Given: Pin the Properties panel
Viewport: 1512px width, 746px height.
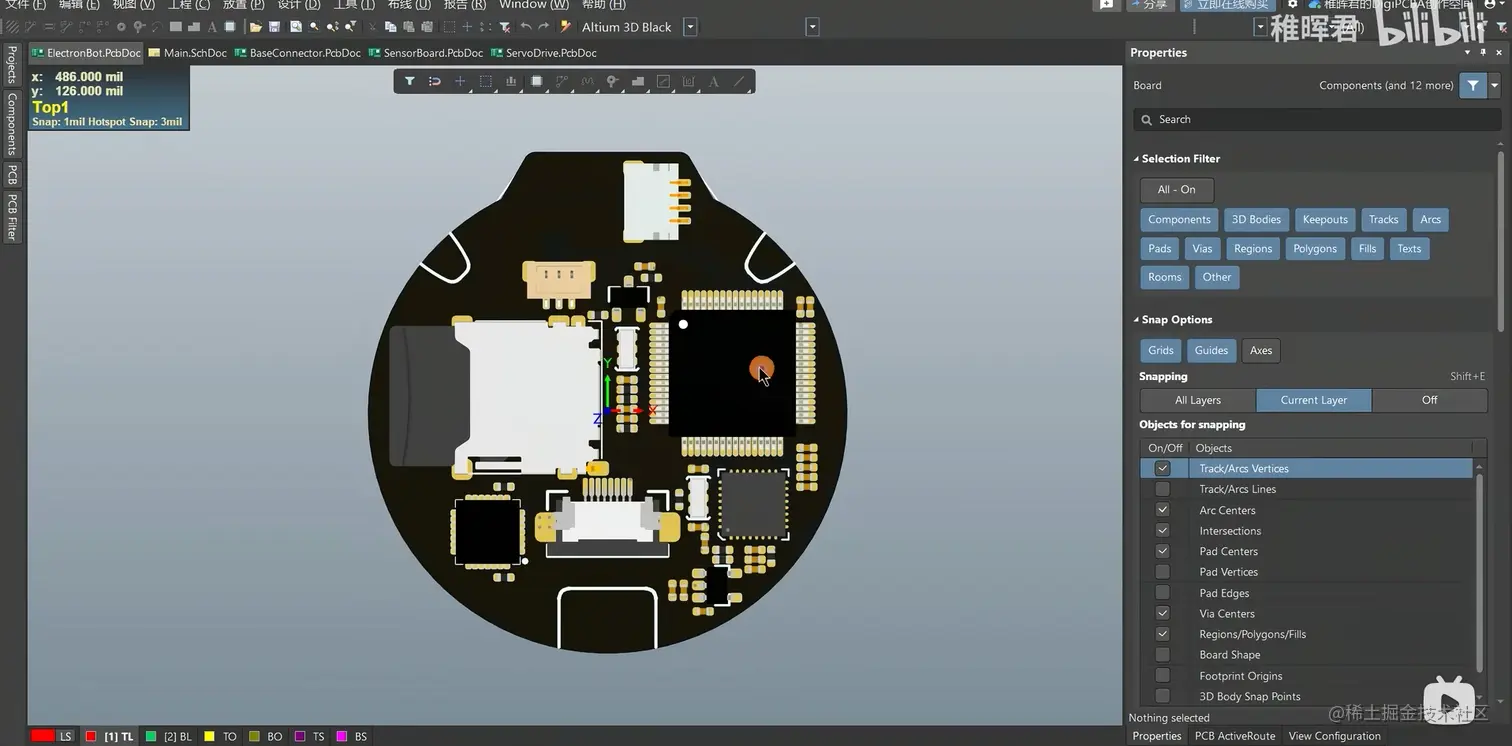Looking at the screenshot, I should 1482,52.
